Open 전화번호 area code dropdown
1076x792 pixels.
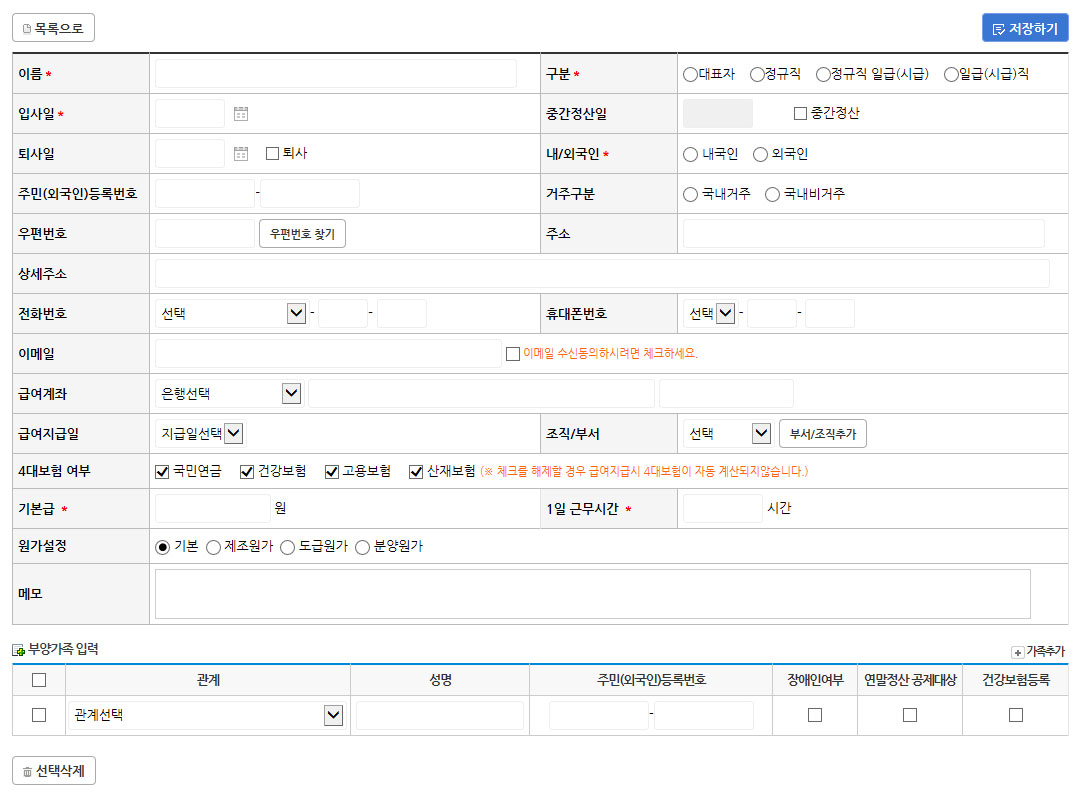231,314
